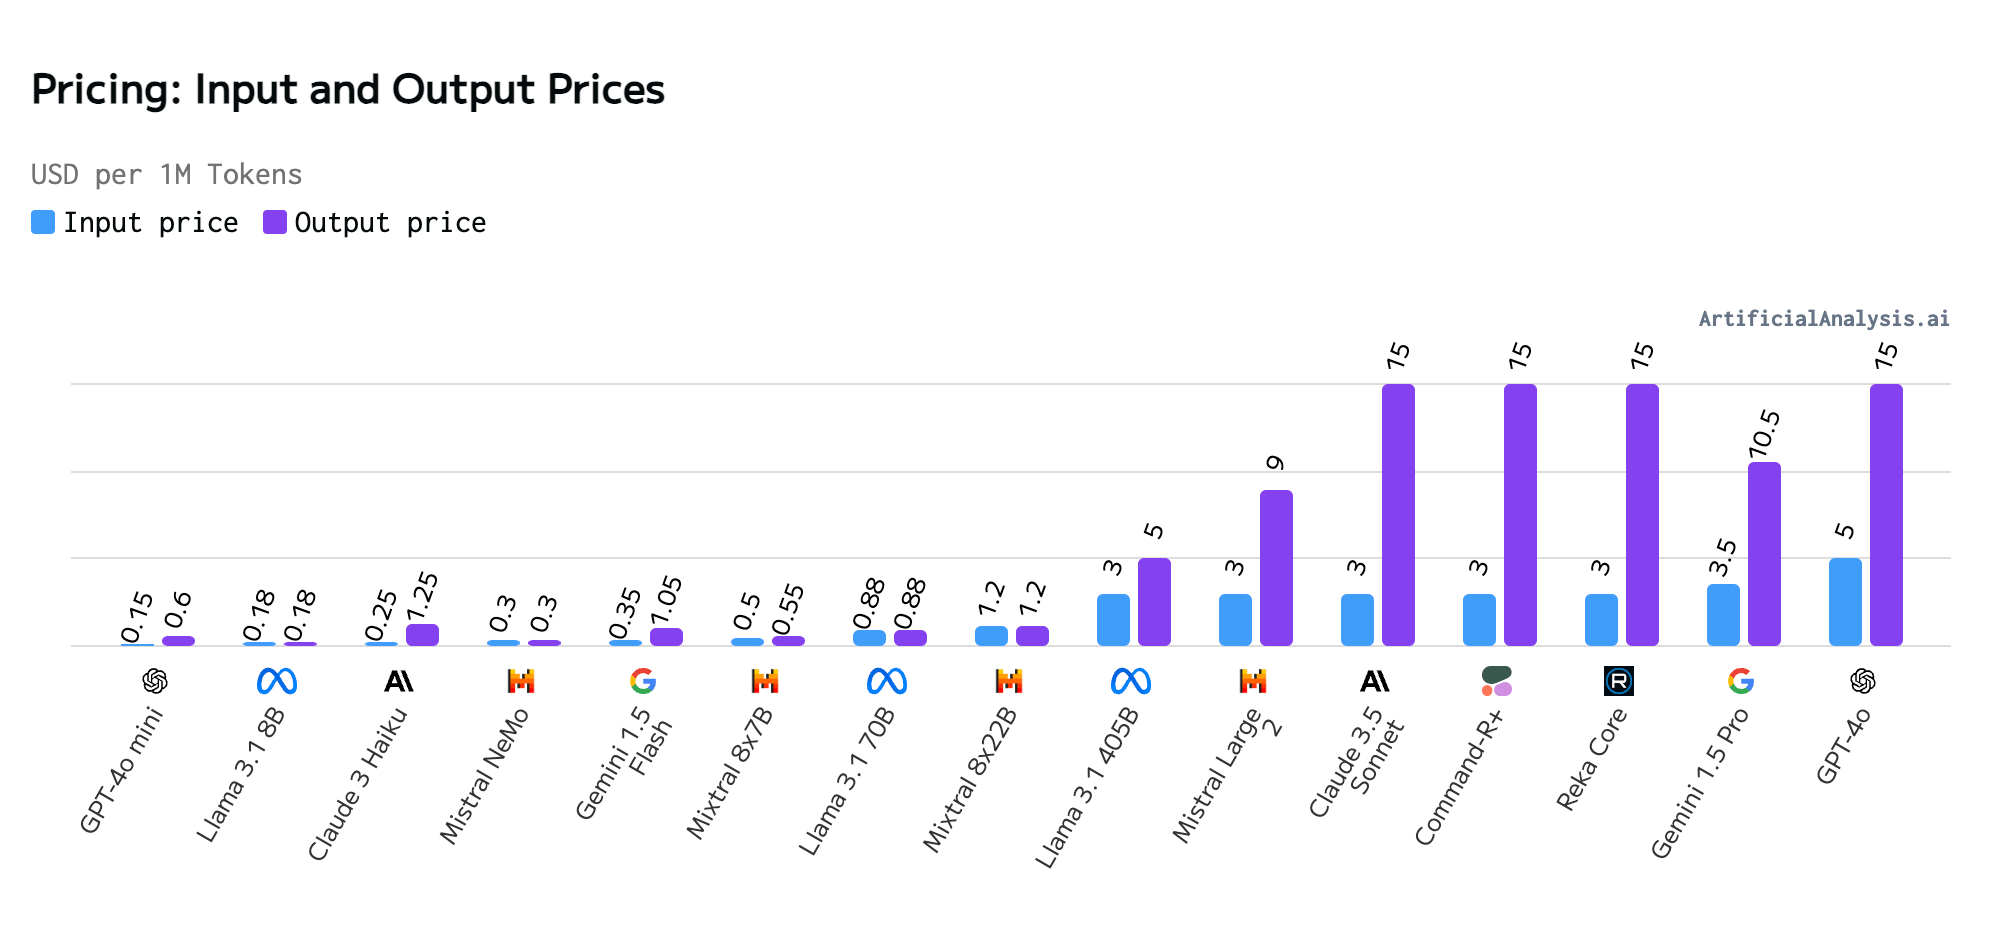Screen dimensions: 2008x948
Task: Click the Cohere logo above Command-R+
Action: tap(1497, 681)
